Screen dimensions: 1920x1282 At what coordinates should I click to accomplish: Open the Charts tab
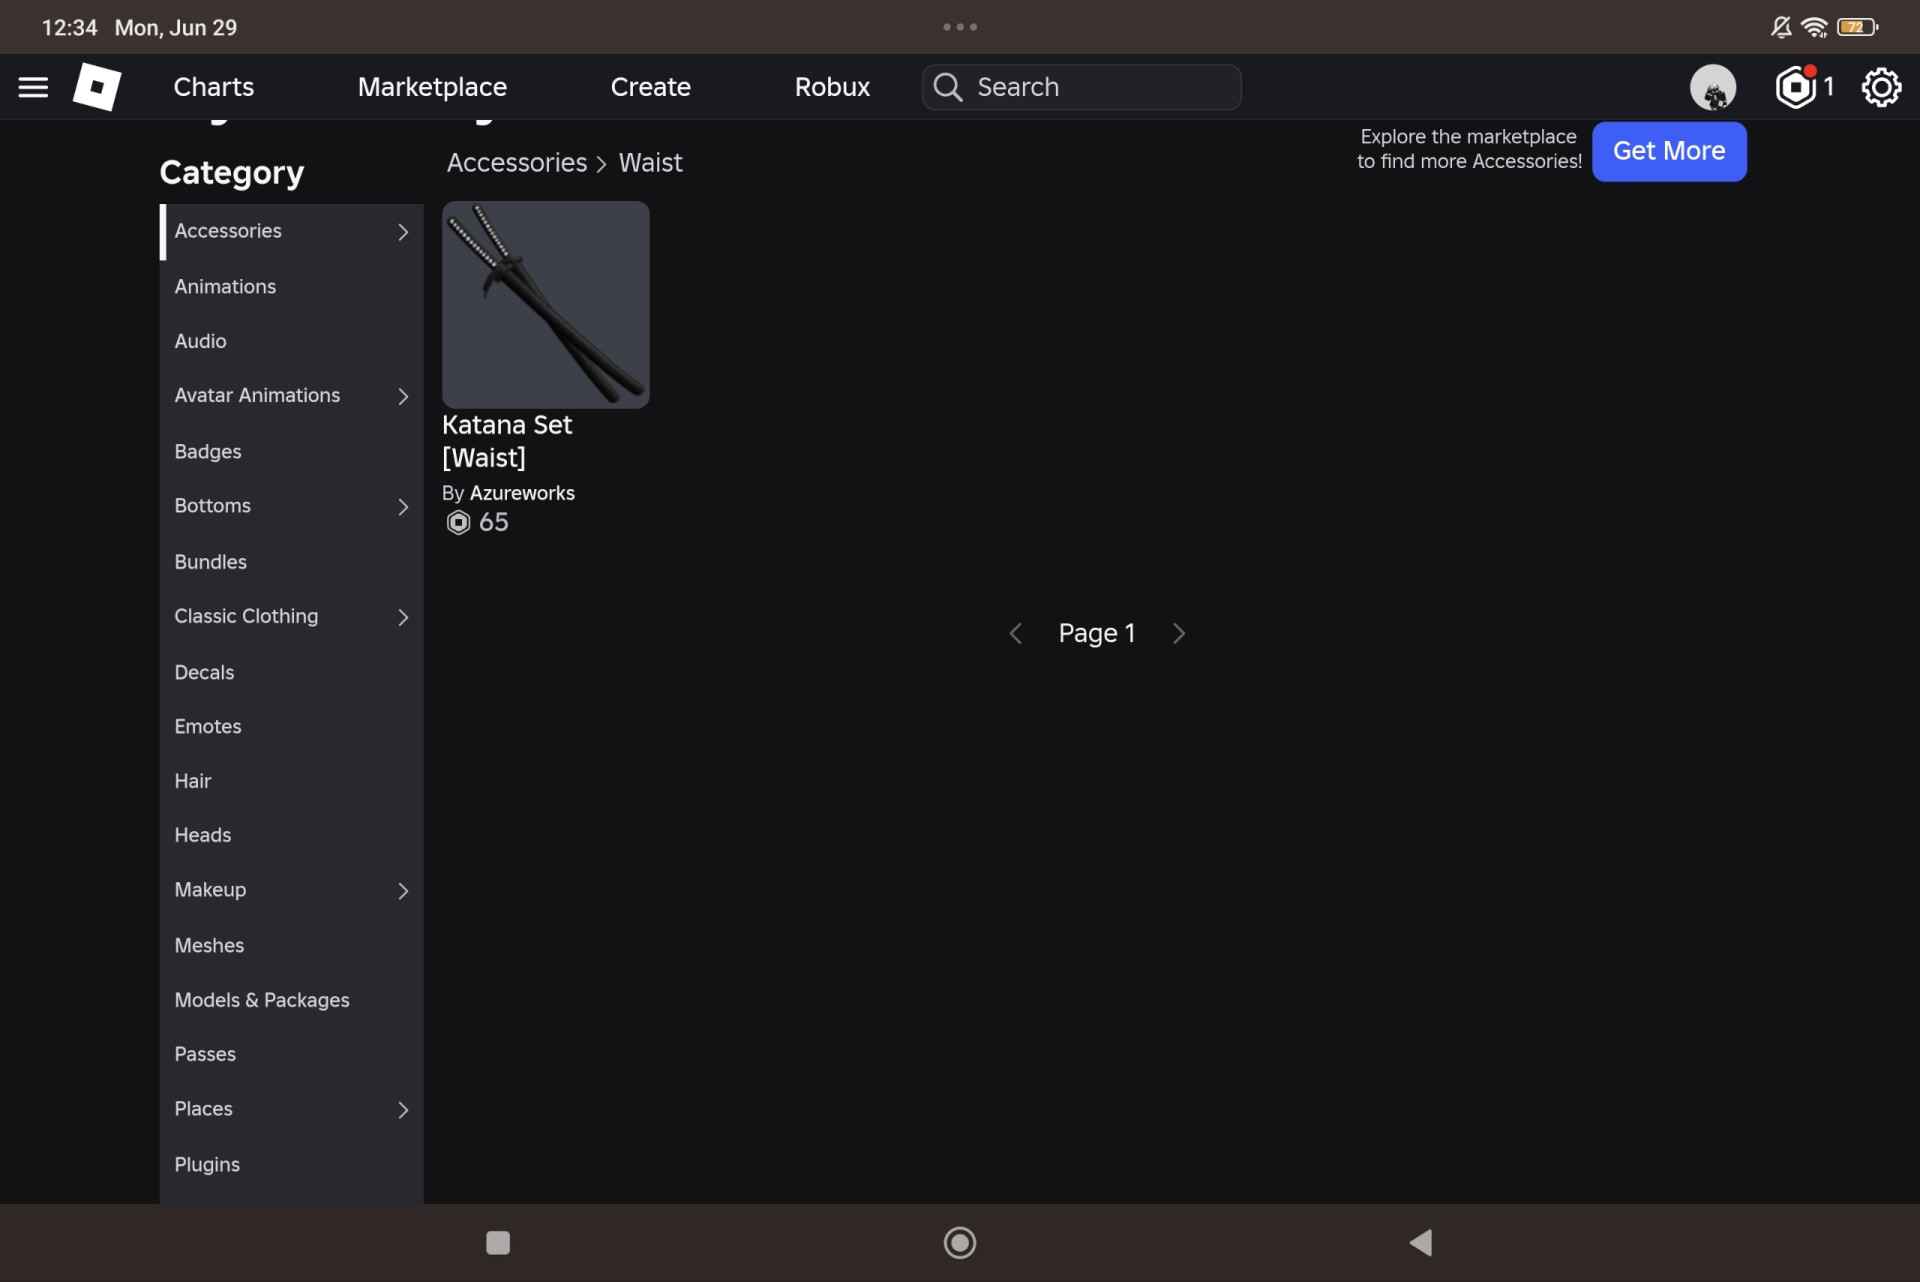tap(214, 87)
